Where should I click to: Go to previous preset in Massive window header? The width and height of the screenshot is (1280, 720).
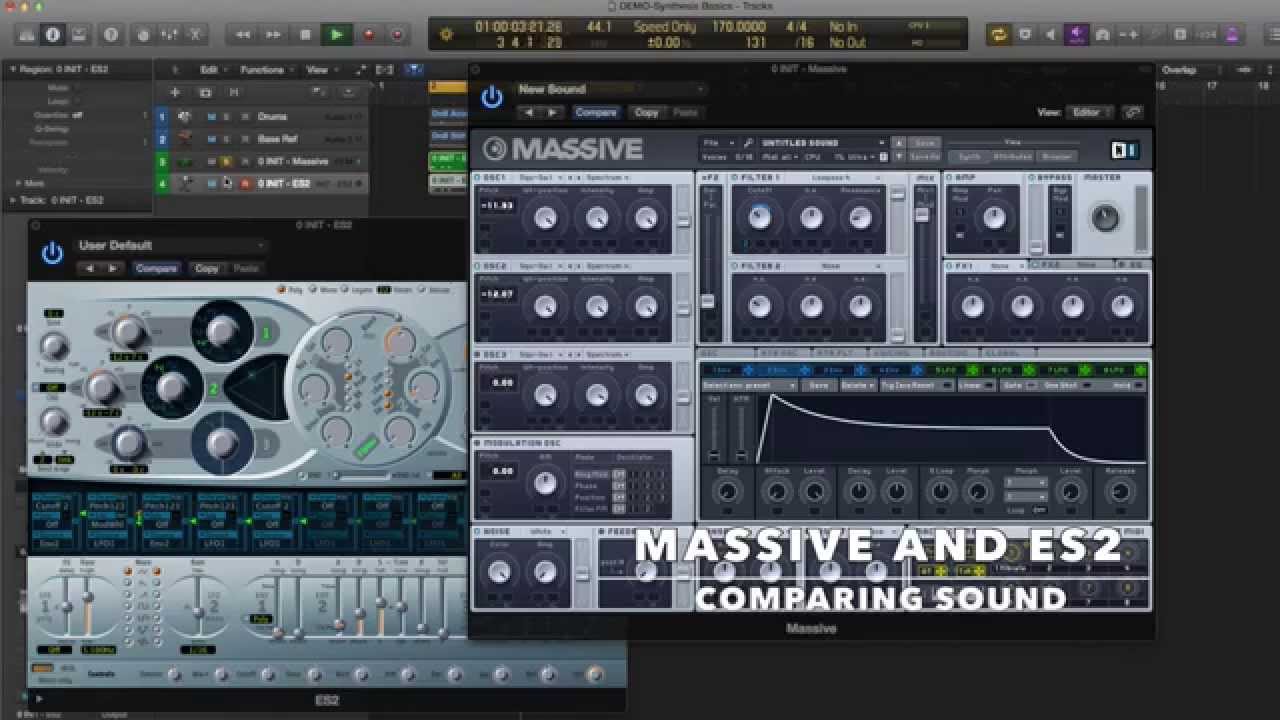pos(529,112)
